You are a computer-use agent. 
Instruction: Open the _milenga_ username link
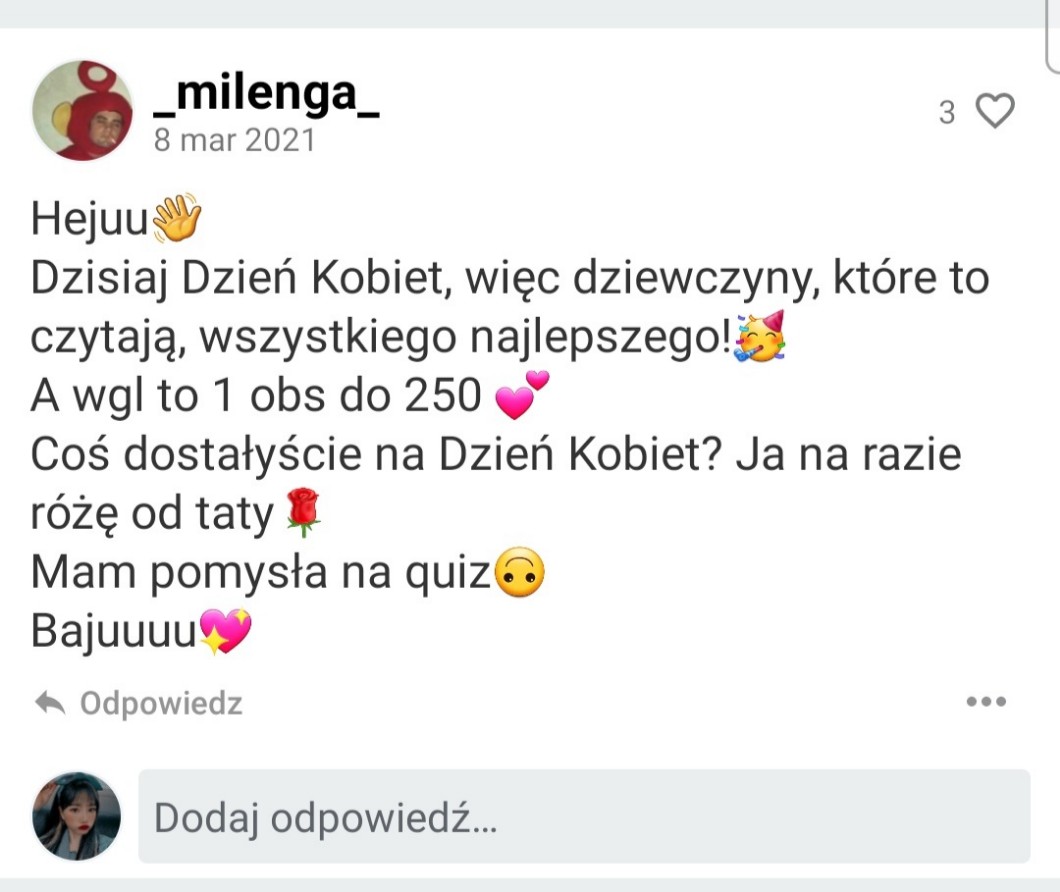click(266, 93)
